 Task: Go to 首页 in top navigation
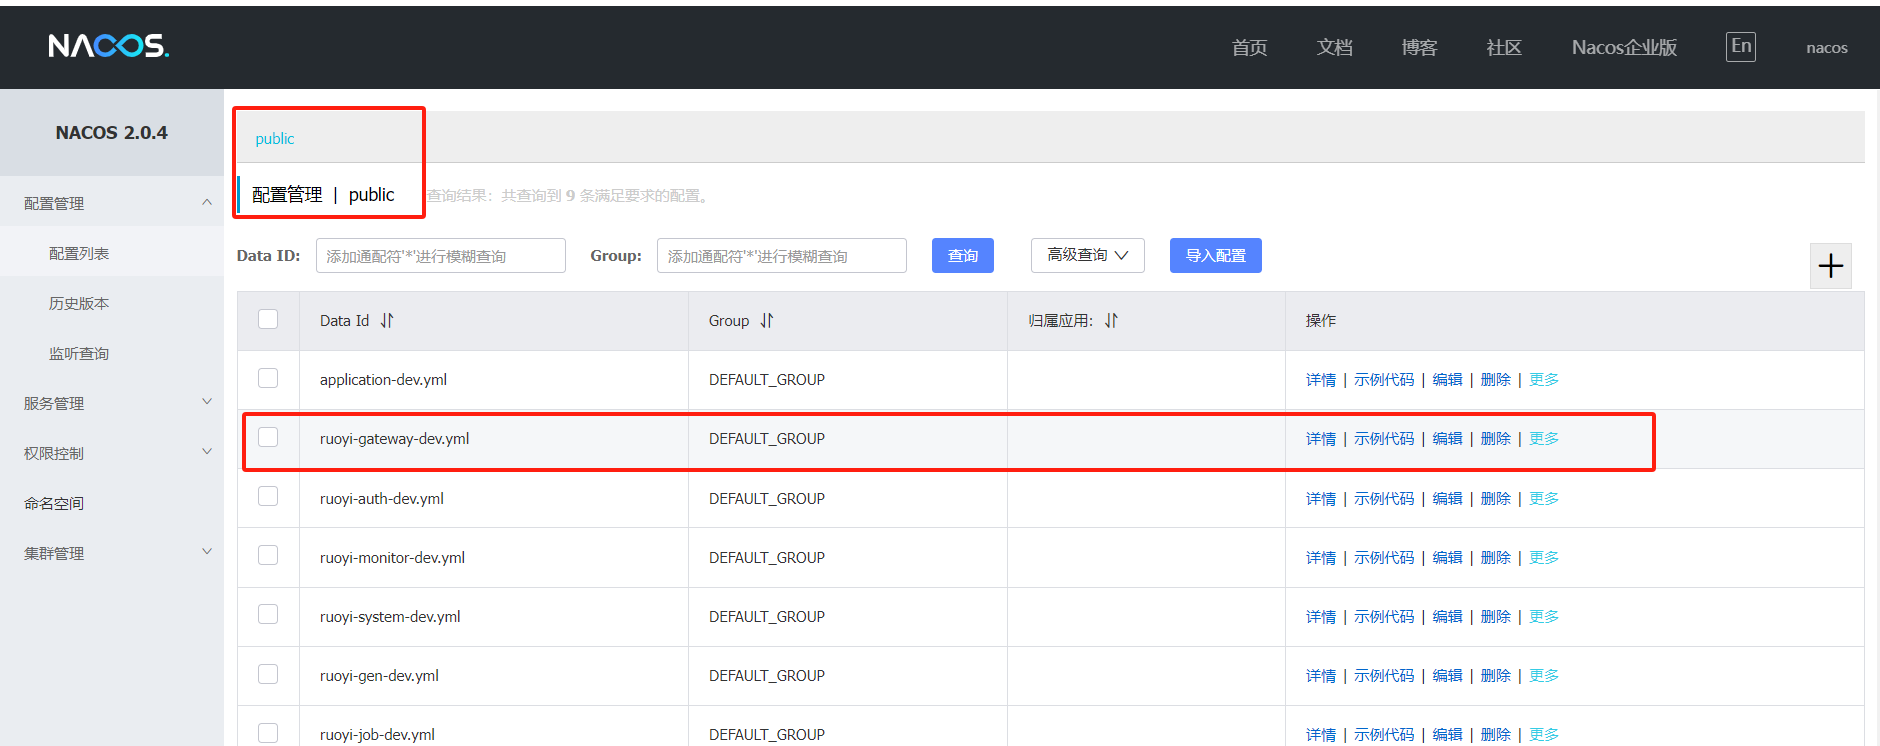[1249, 48]
